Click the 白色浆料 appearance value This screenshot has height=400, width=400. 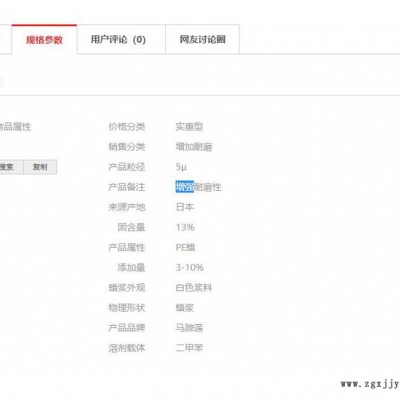[194, 288]
